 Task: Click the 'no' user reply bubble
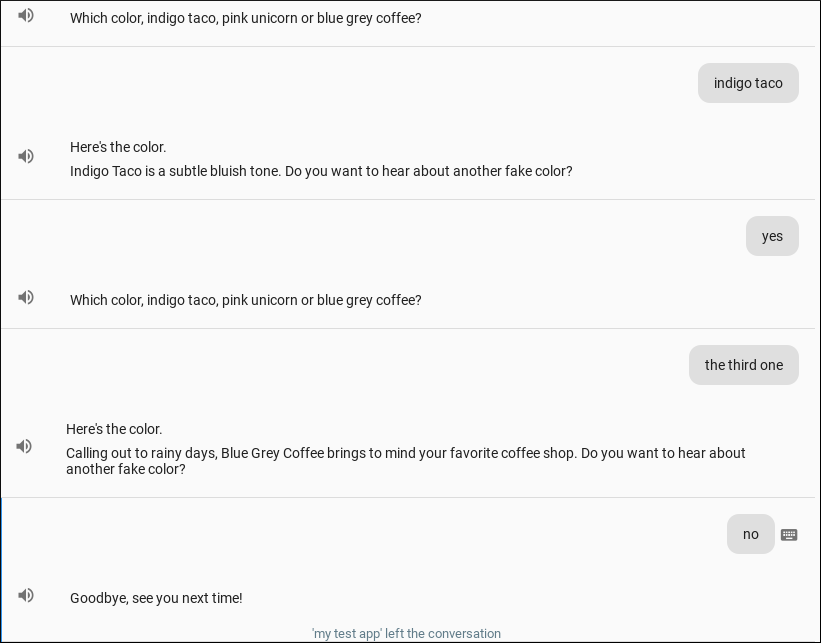pos(750,534)
